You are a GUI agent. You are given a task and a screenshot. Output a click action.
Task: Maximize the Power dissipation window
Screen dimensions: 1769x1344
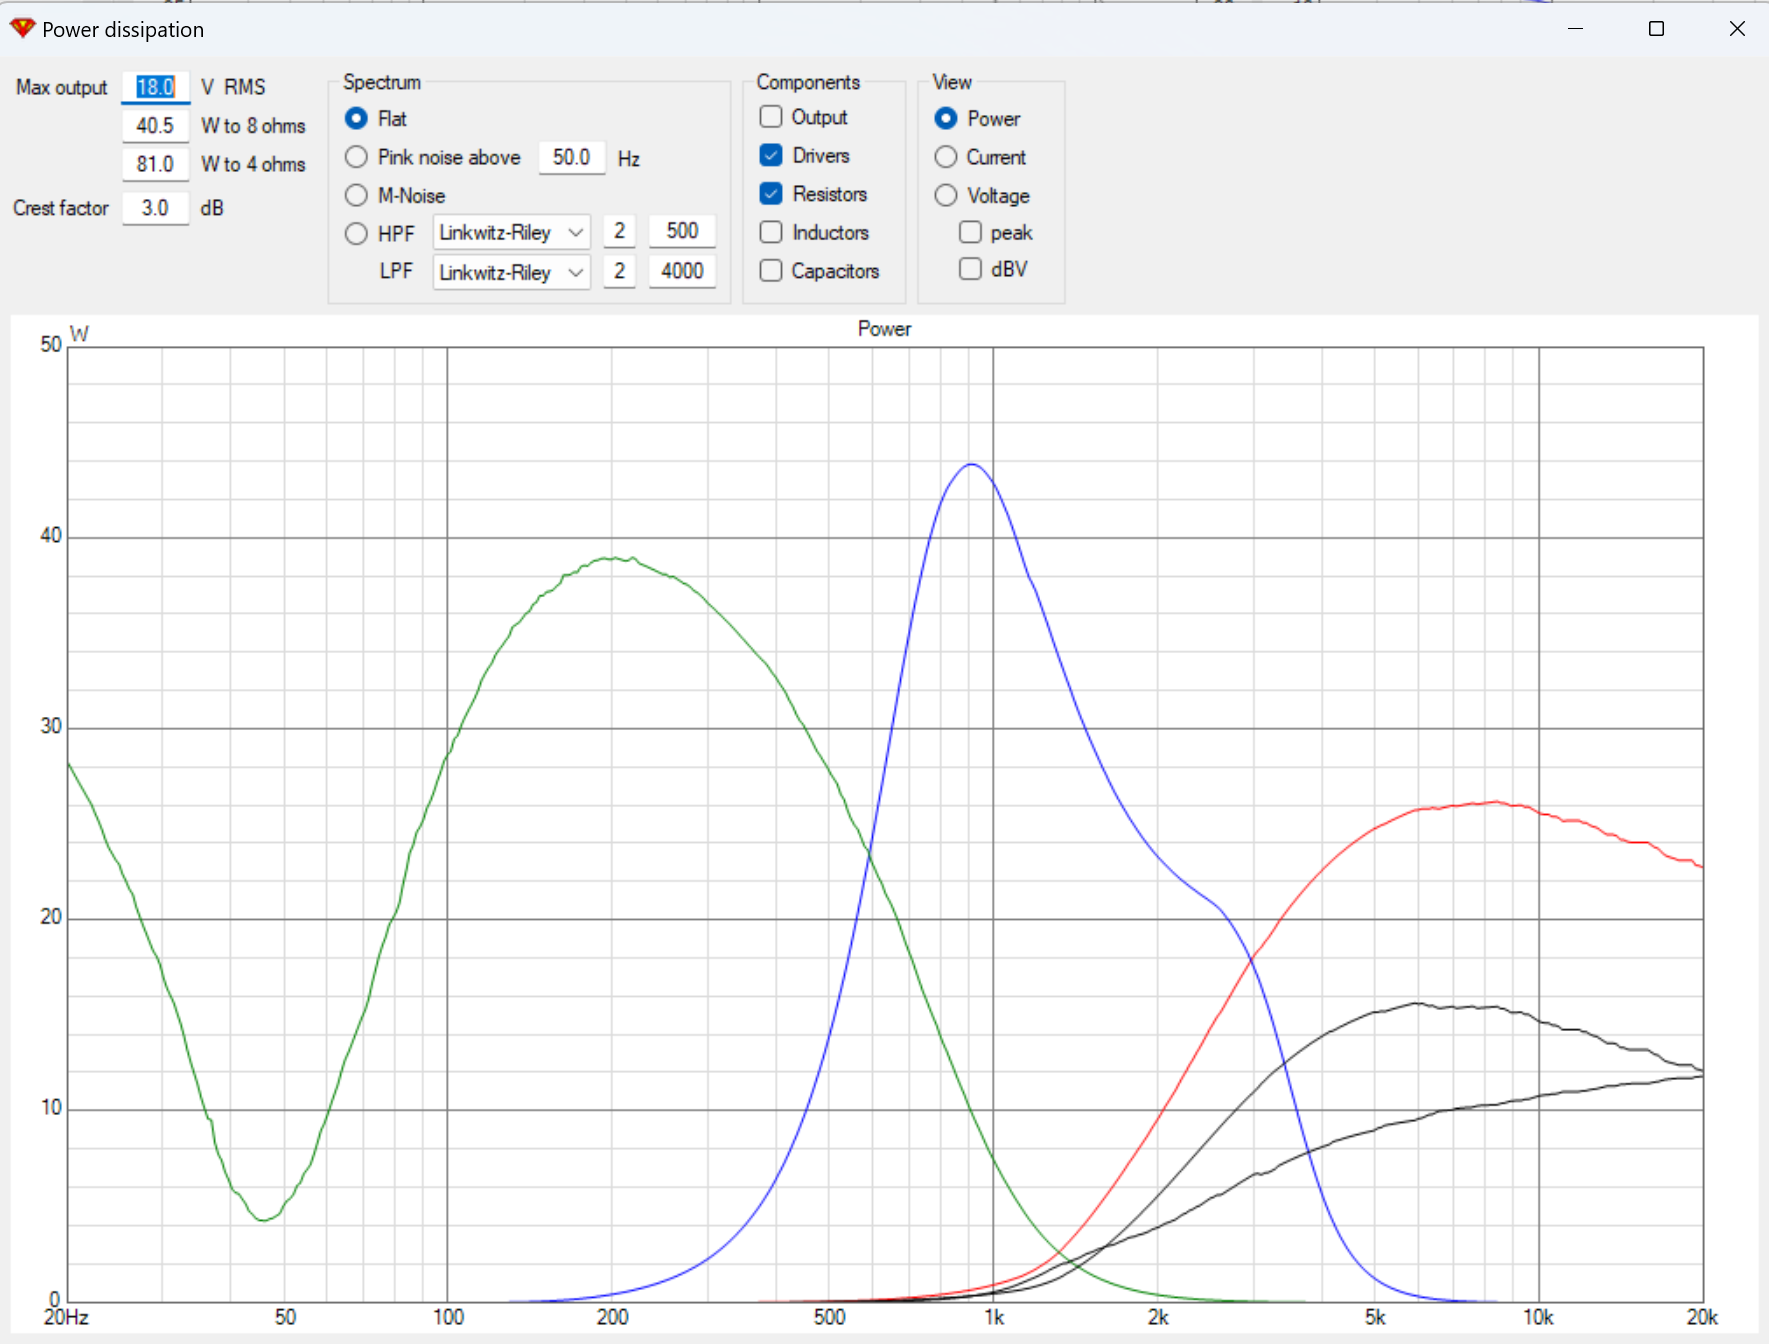pyautogui.click(x=1656, y=29)
